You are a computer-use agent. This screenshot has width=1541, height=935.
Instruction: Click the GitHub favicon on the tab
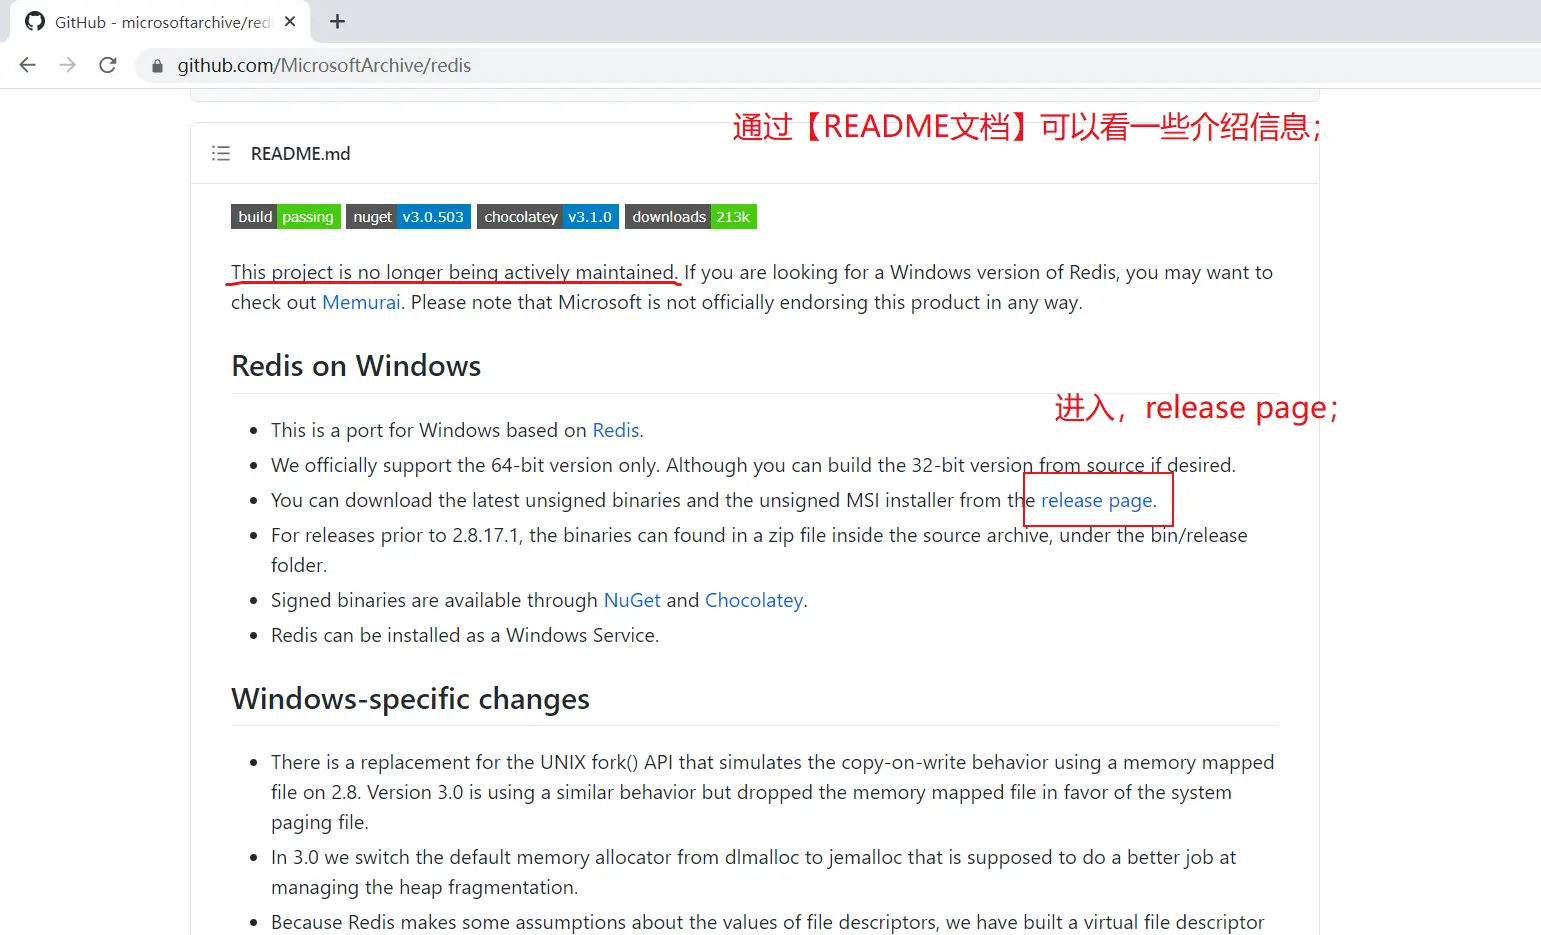(35, 21)
